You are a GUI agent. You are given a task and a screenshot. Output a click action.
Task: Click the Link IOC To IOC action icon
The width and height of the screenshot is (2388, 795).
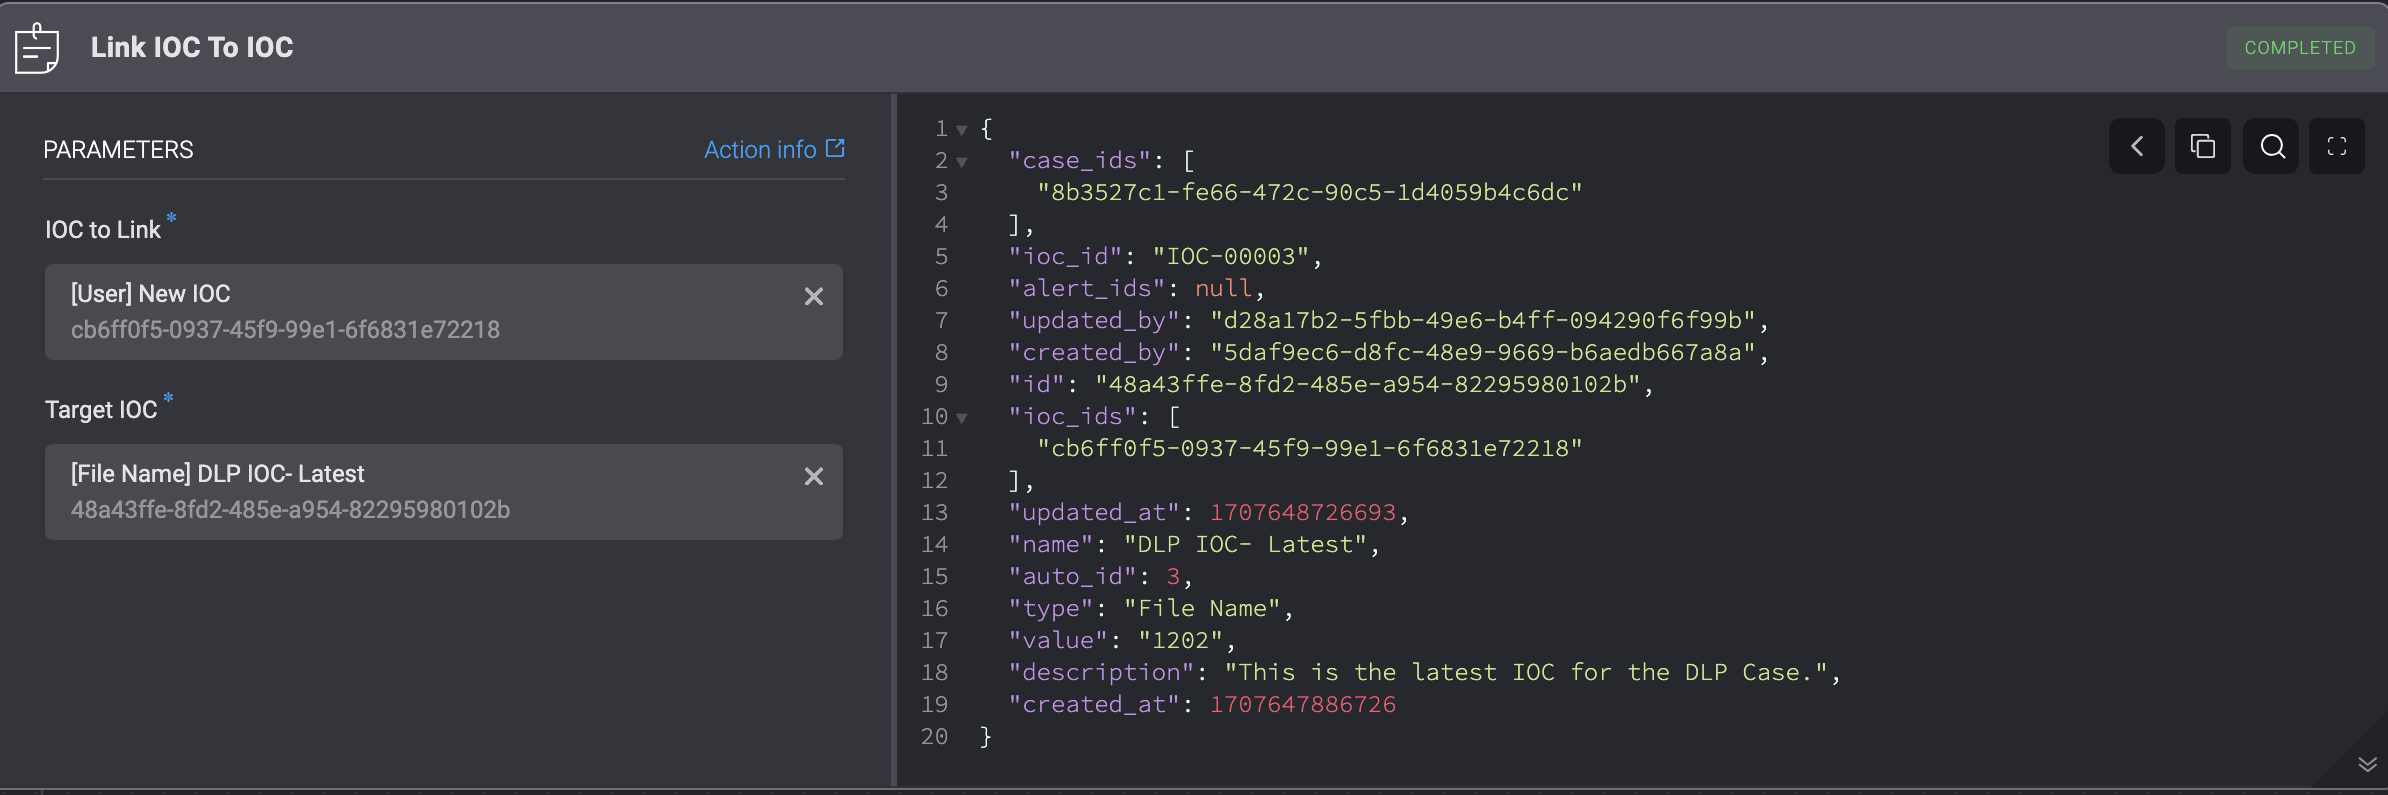[x=37, y=48]
